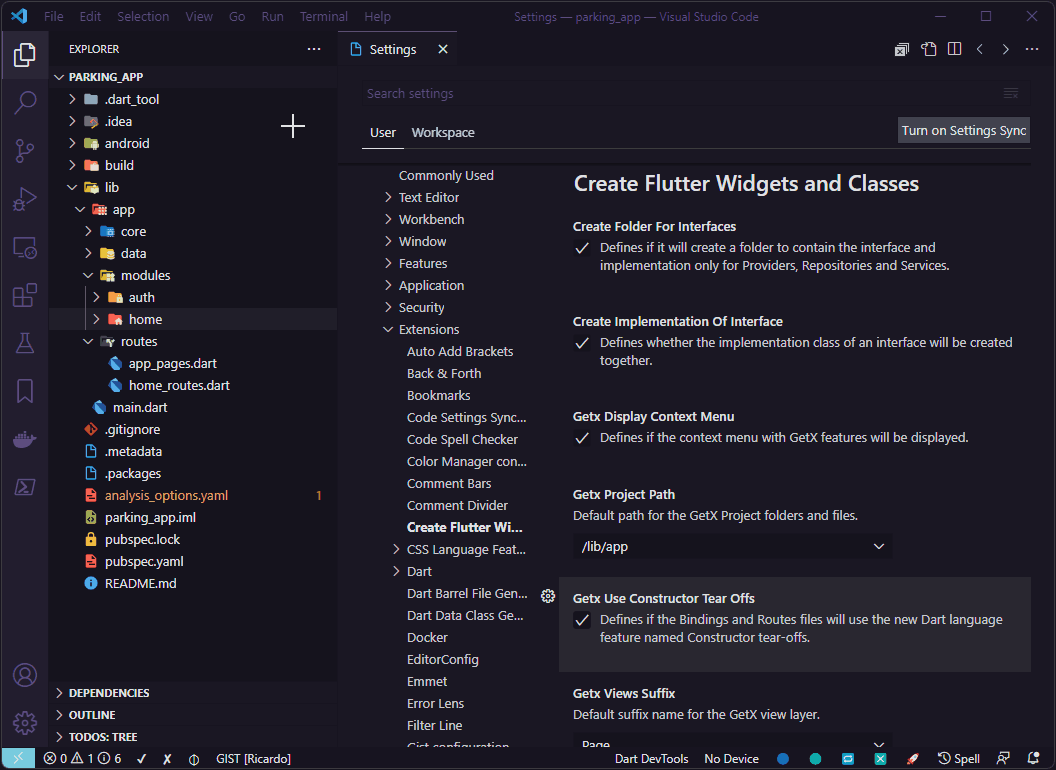
Task: Click No Device in status bar
Action: click(731, 759)
